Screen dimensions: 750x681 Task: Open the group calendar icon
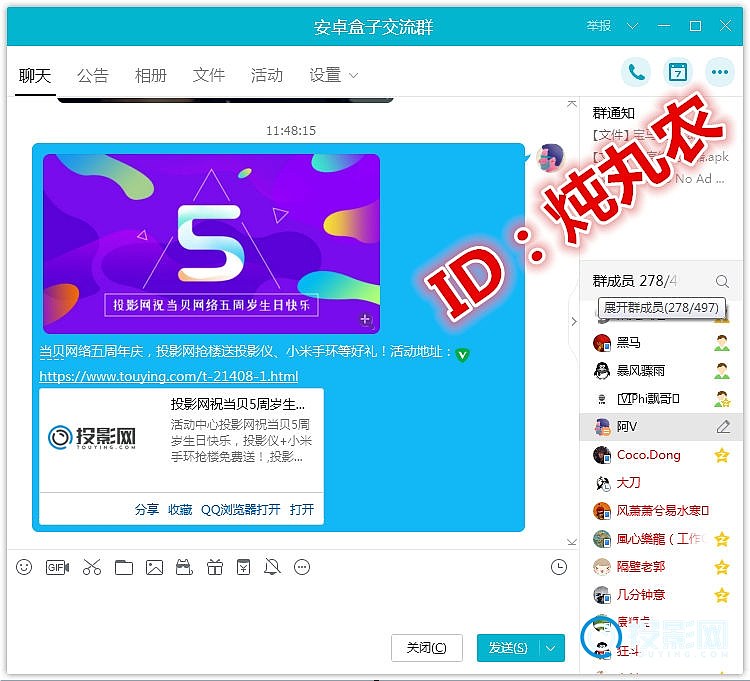tap(678, 73)
